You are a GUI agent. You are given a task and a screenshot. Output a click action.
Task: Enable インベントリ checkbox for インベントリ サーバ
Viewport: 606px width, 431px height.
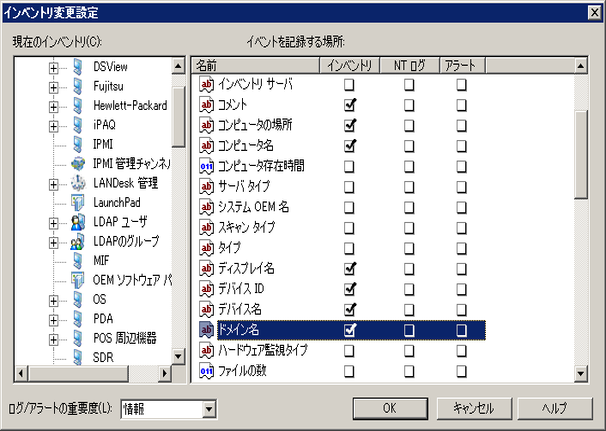(x=349, y=85)
